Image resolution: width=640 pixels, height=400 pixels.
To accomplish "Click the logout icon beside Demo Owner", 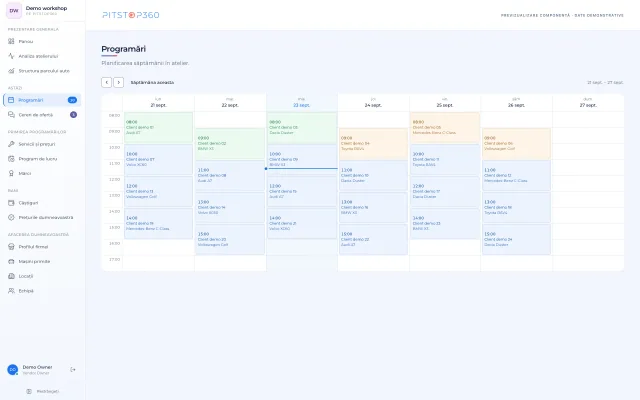I will pos(73,370).
